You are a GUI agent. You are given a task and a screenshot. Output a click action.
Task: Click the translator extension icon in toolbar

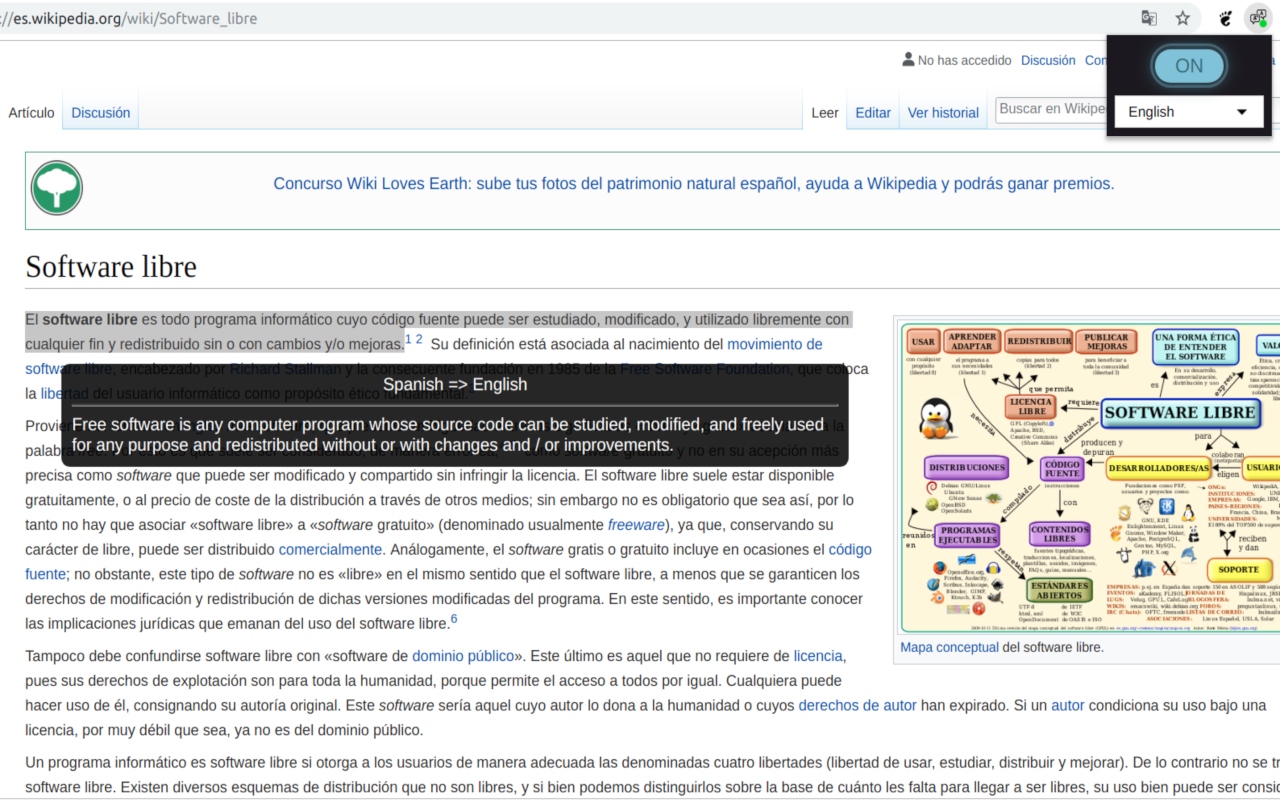coord(1257,18)
